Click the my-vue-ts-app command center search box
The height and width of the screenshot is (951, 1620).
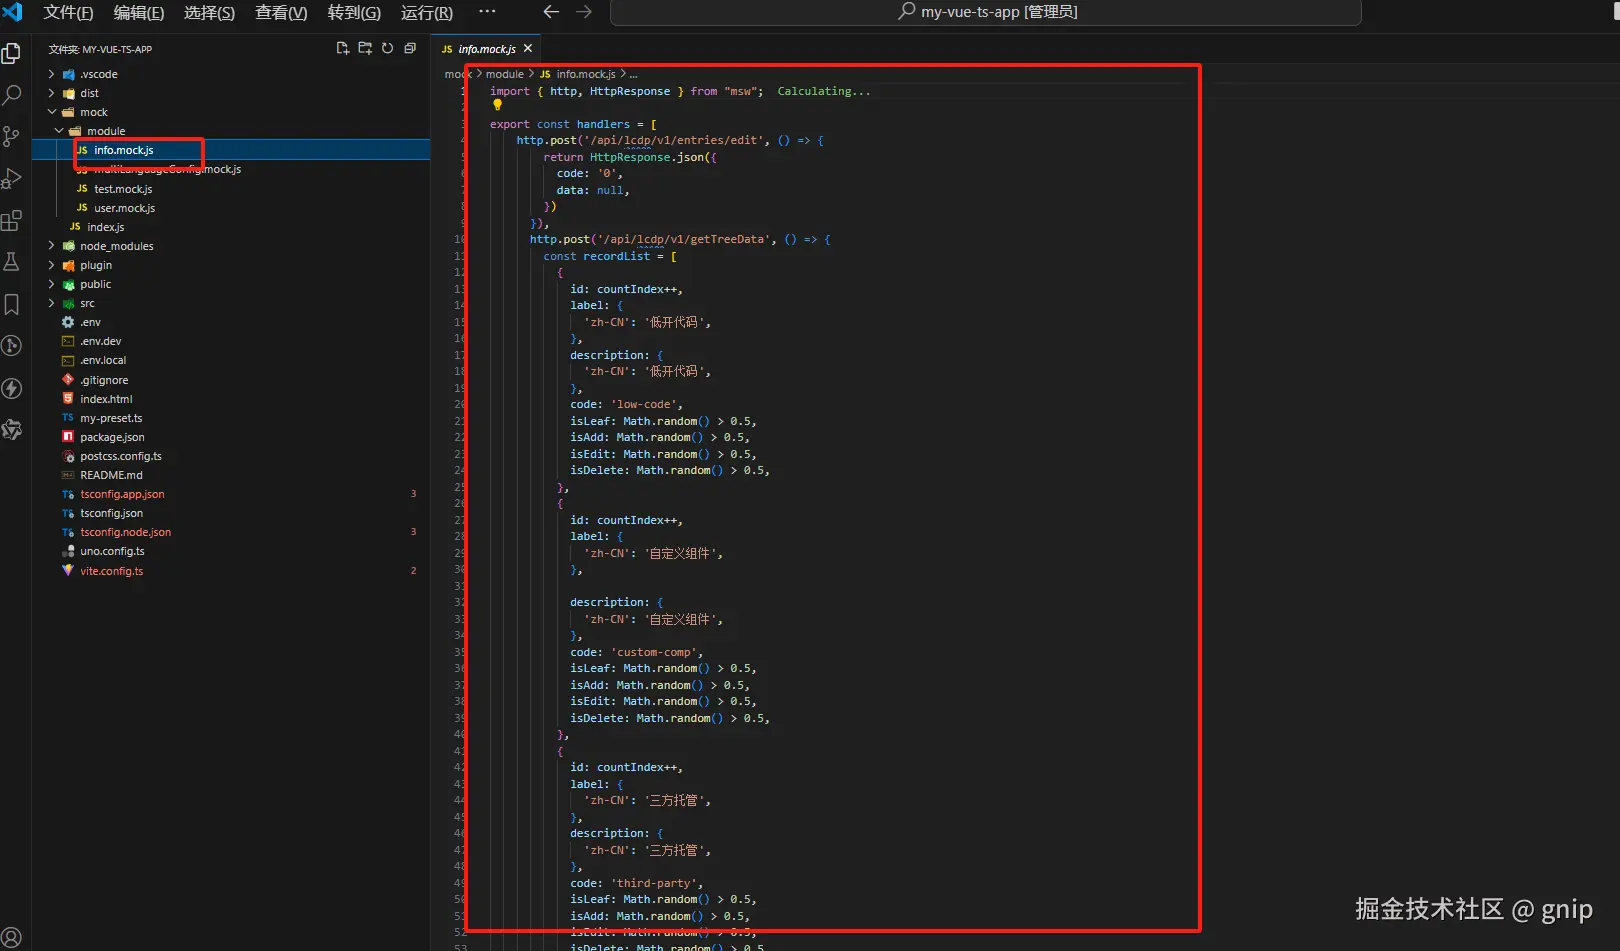986,12
